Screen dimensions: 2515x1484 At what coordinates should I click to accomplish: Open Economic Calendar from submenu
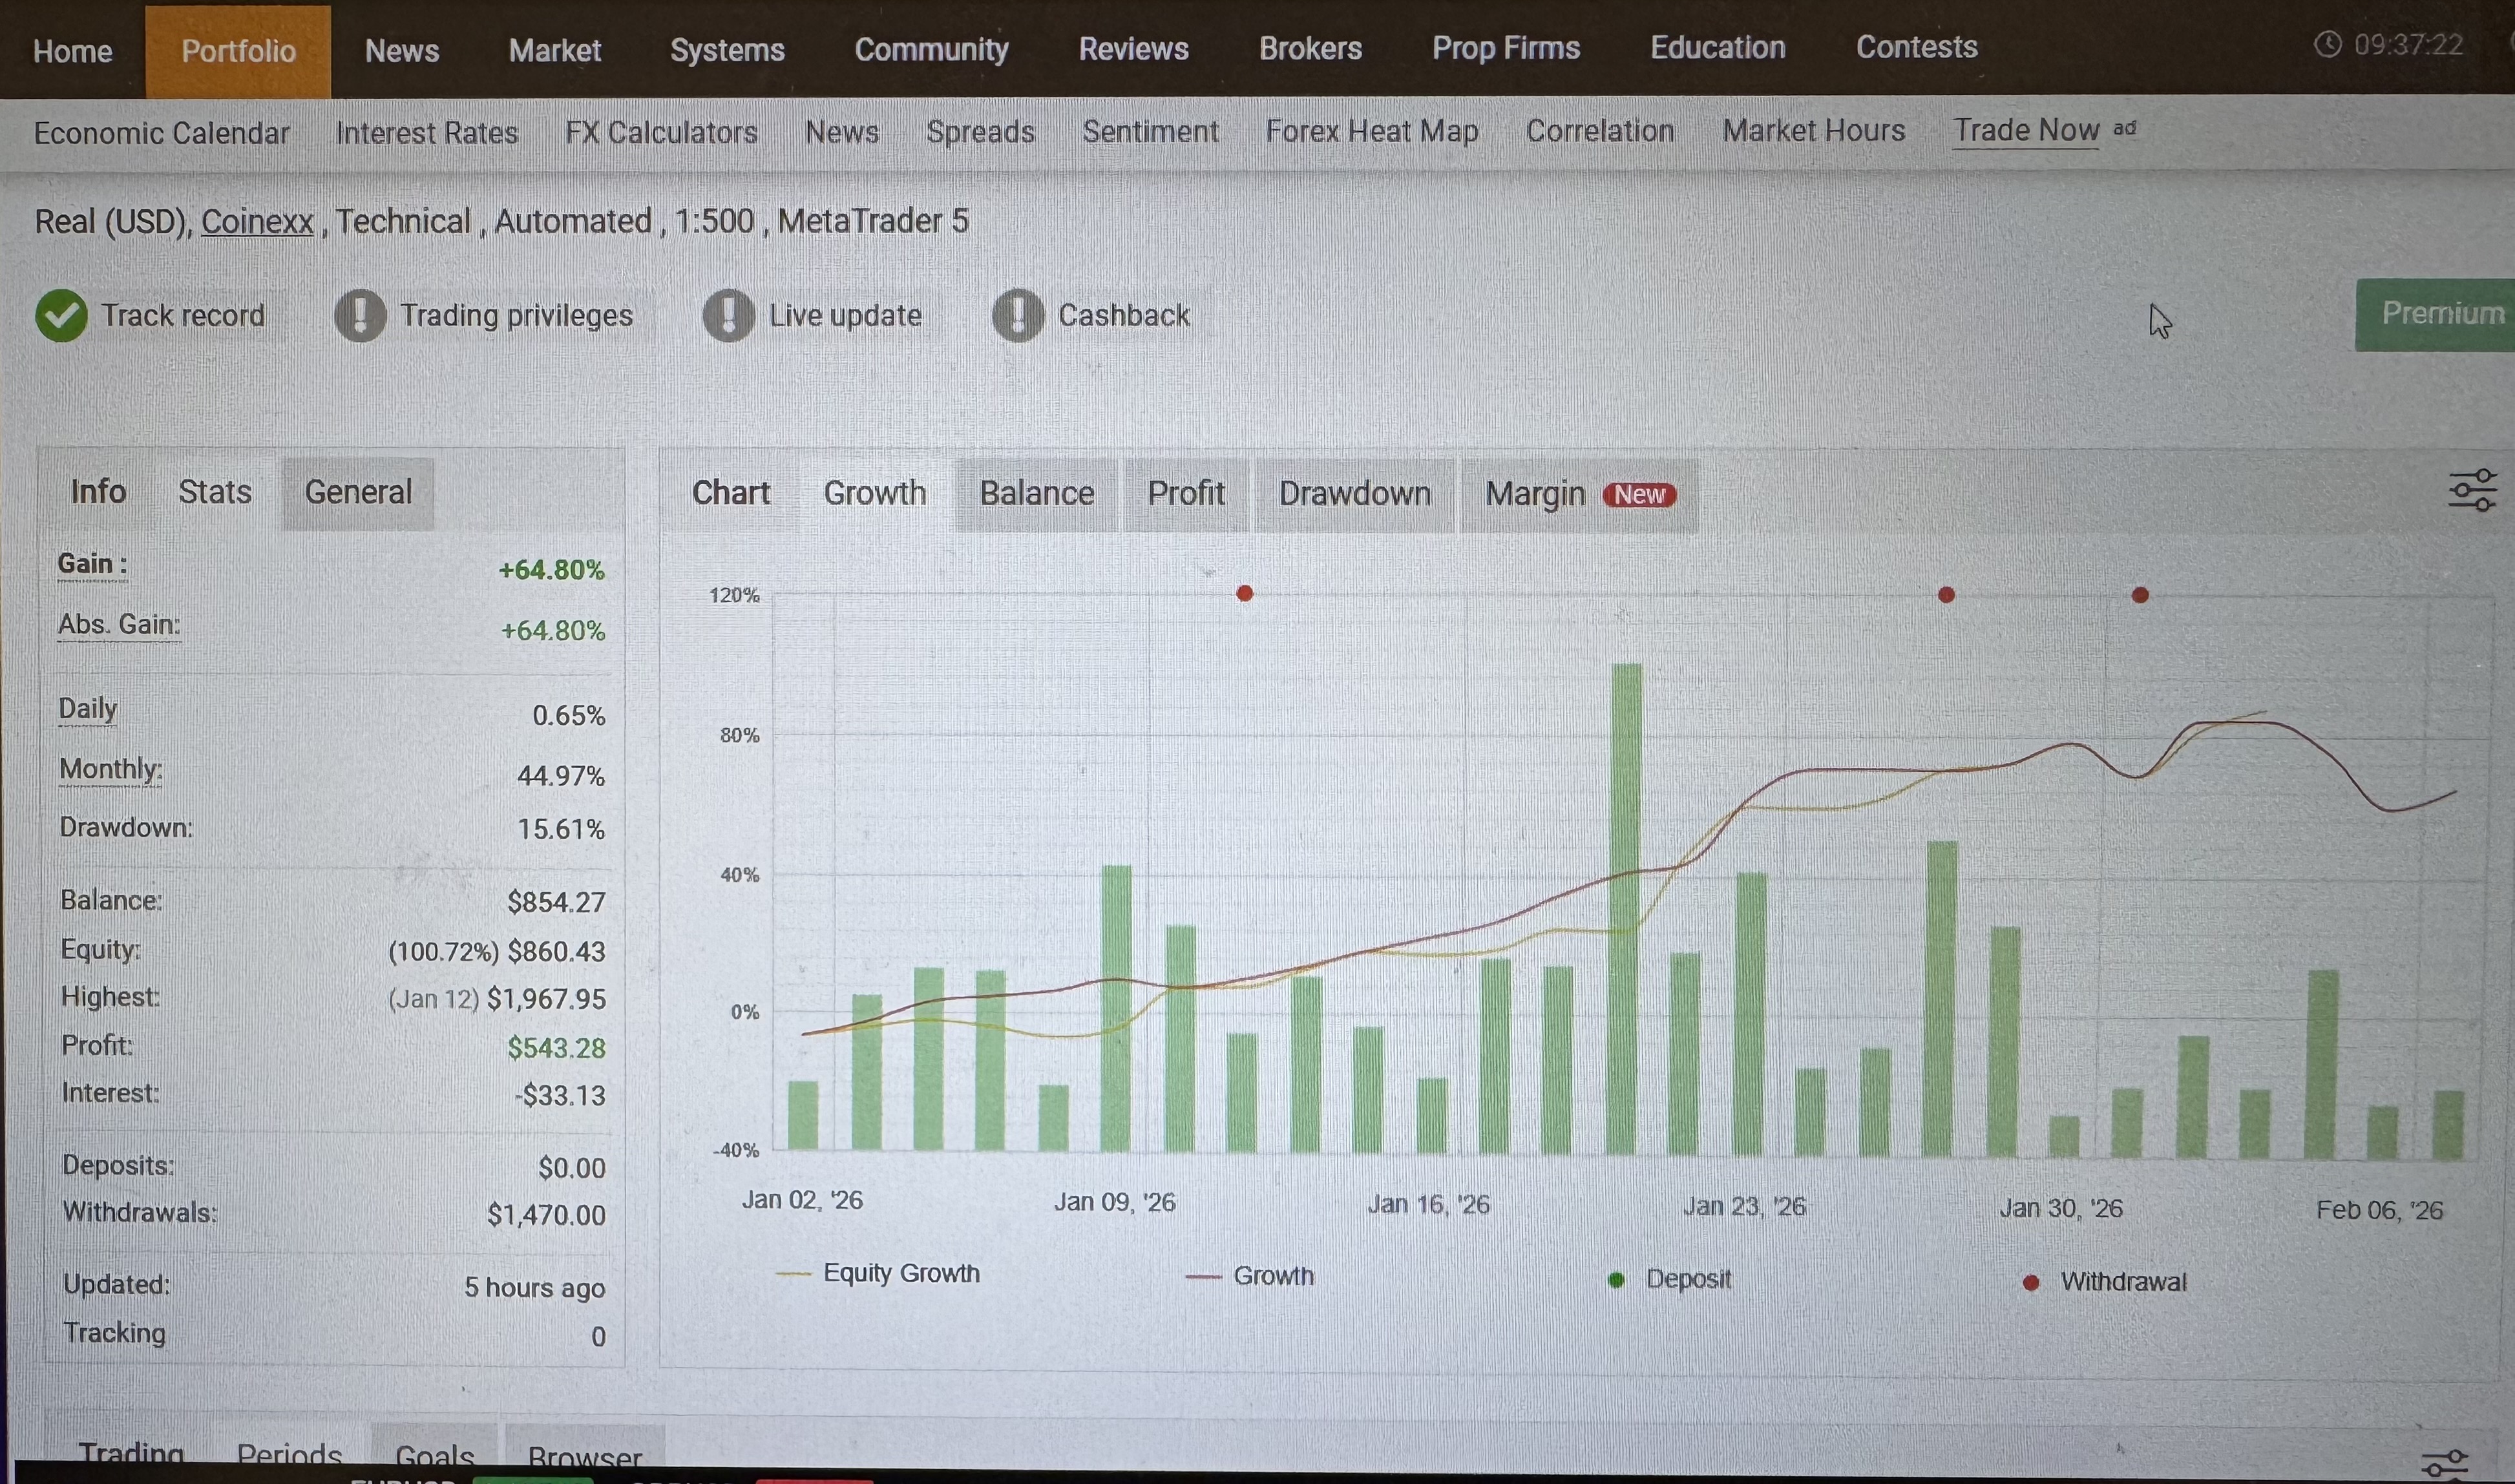click(x=161, y=133)
